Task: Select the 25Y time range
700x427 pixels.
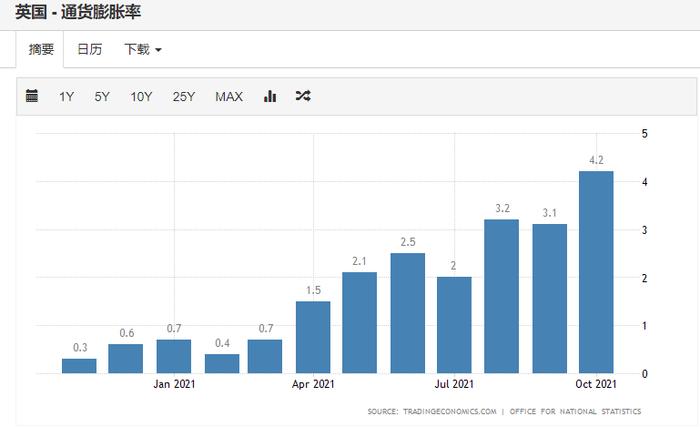Action: [x=184, y=96]
